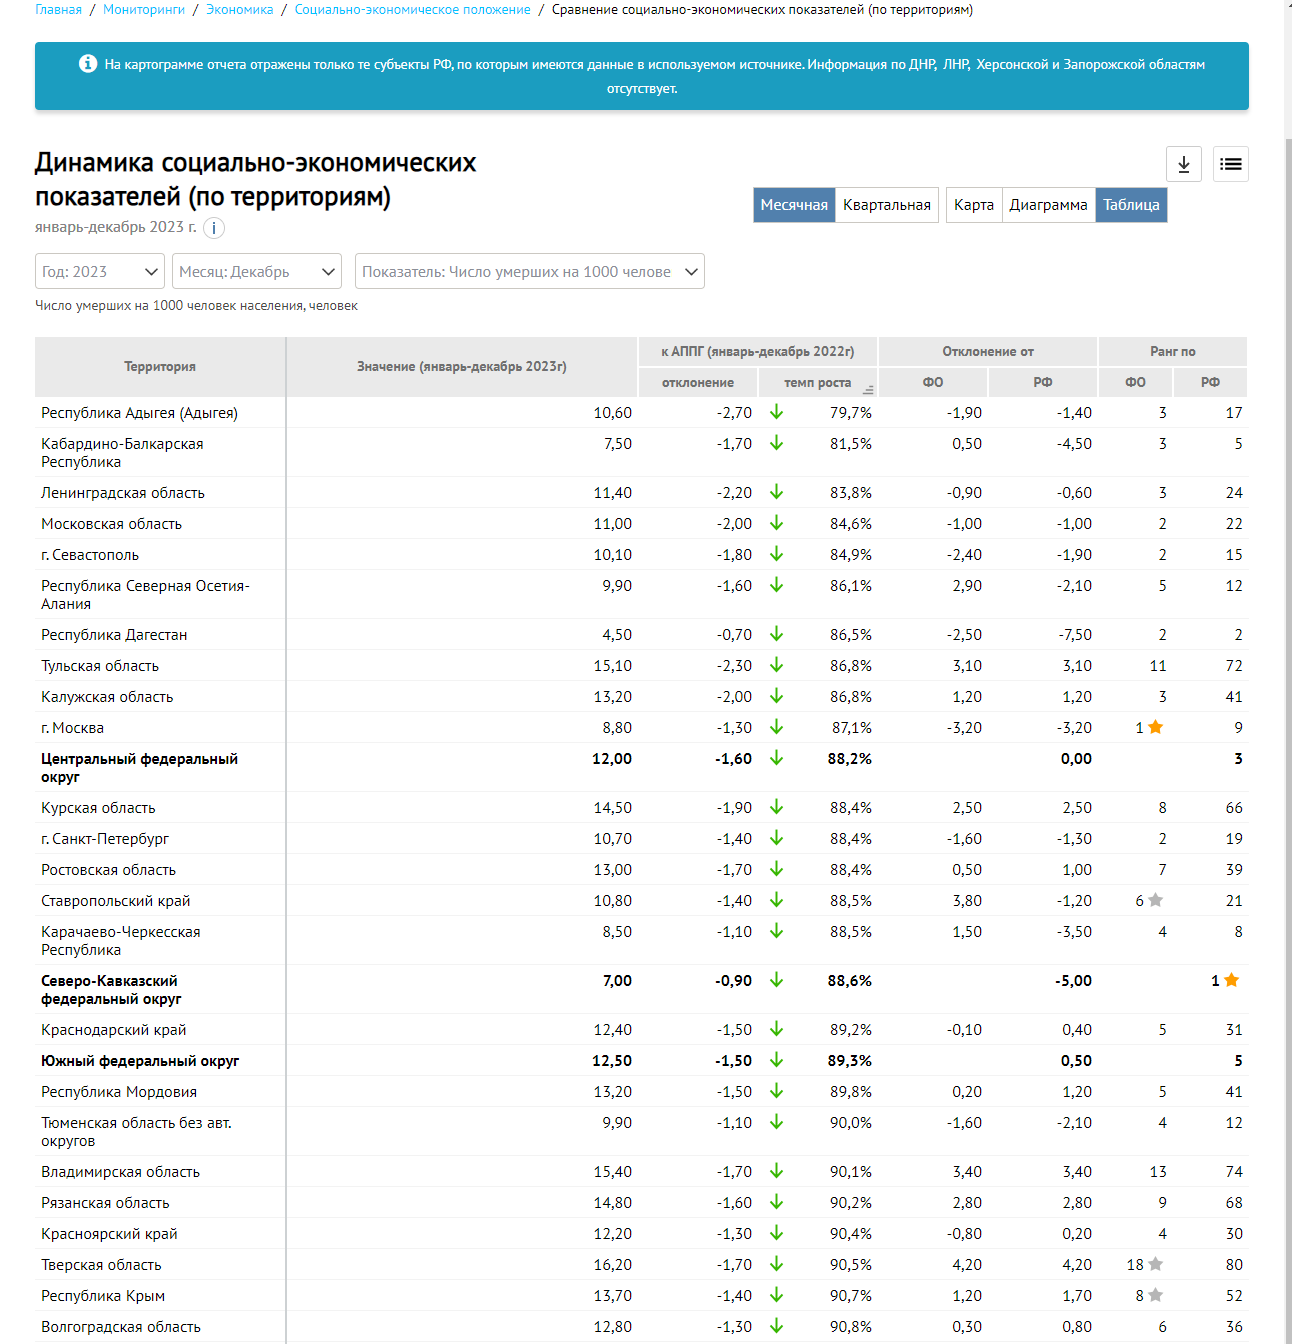Screen dimensions: 1292x1344
Task: Open the list menu icon
Action: click(x=1230, y=164)
